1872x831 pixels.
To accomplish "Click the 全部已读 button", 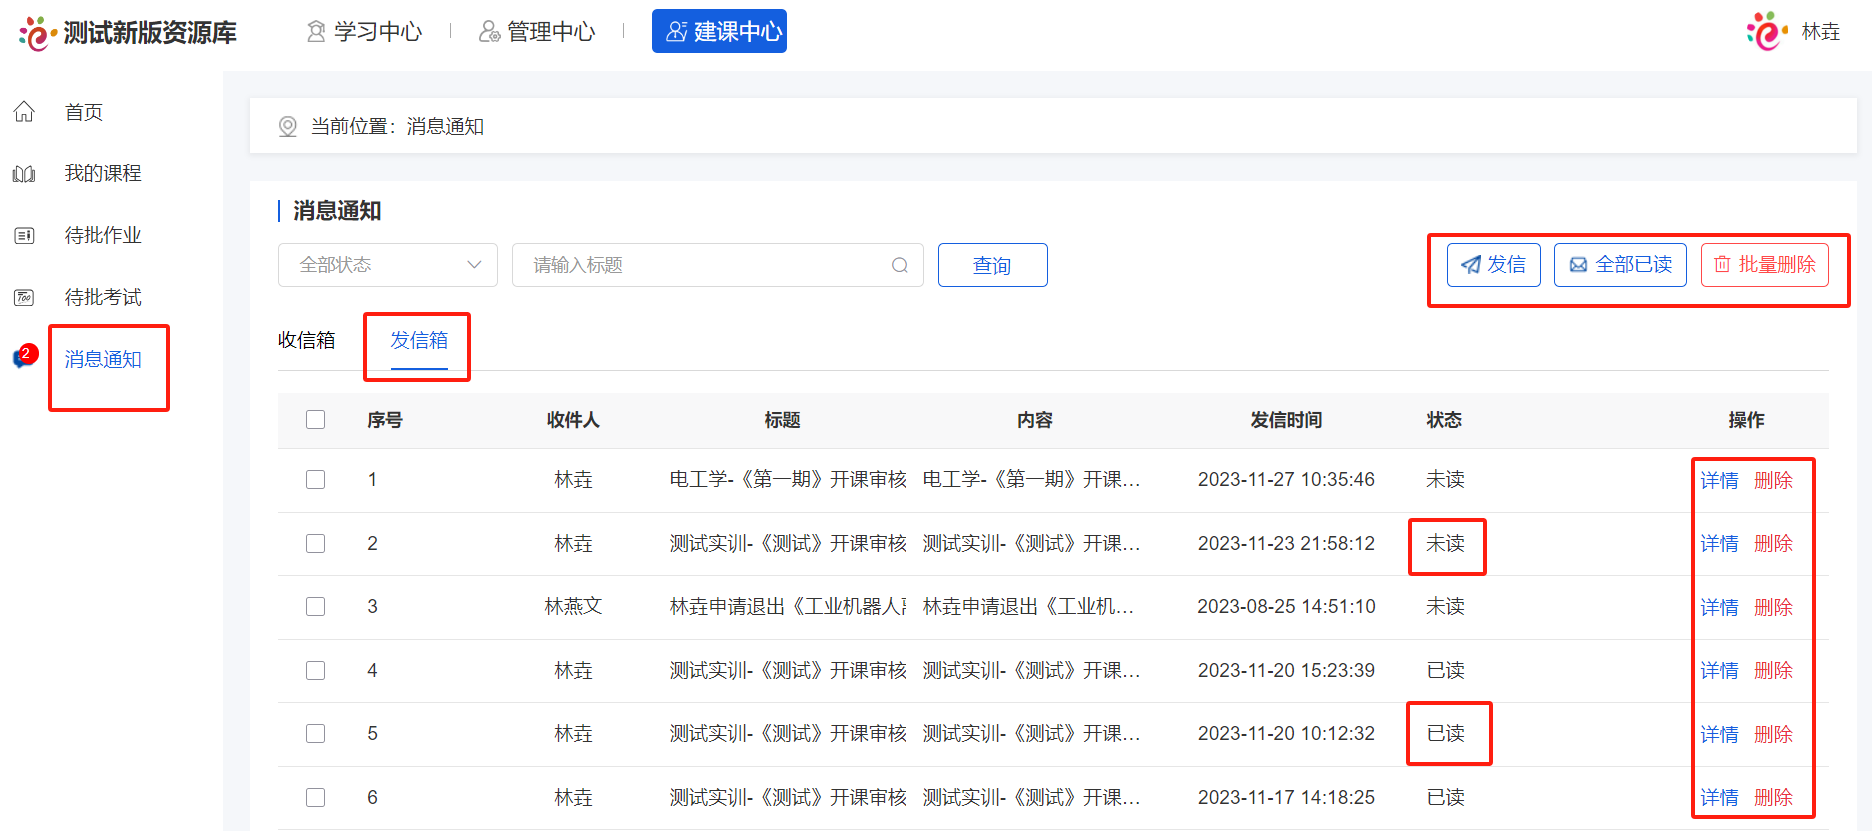I will 1620,265.
